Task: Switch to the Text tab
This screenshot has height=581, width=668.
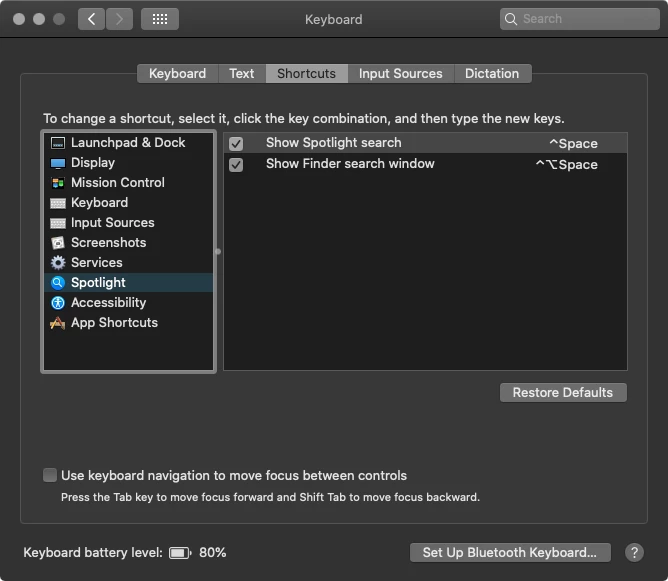Action: click(x=242, y=74)
